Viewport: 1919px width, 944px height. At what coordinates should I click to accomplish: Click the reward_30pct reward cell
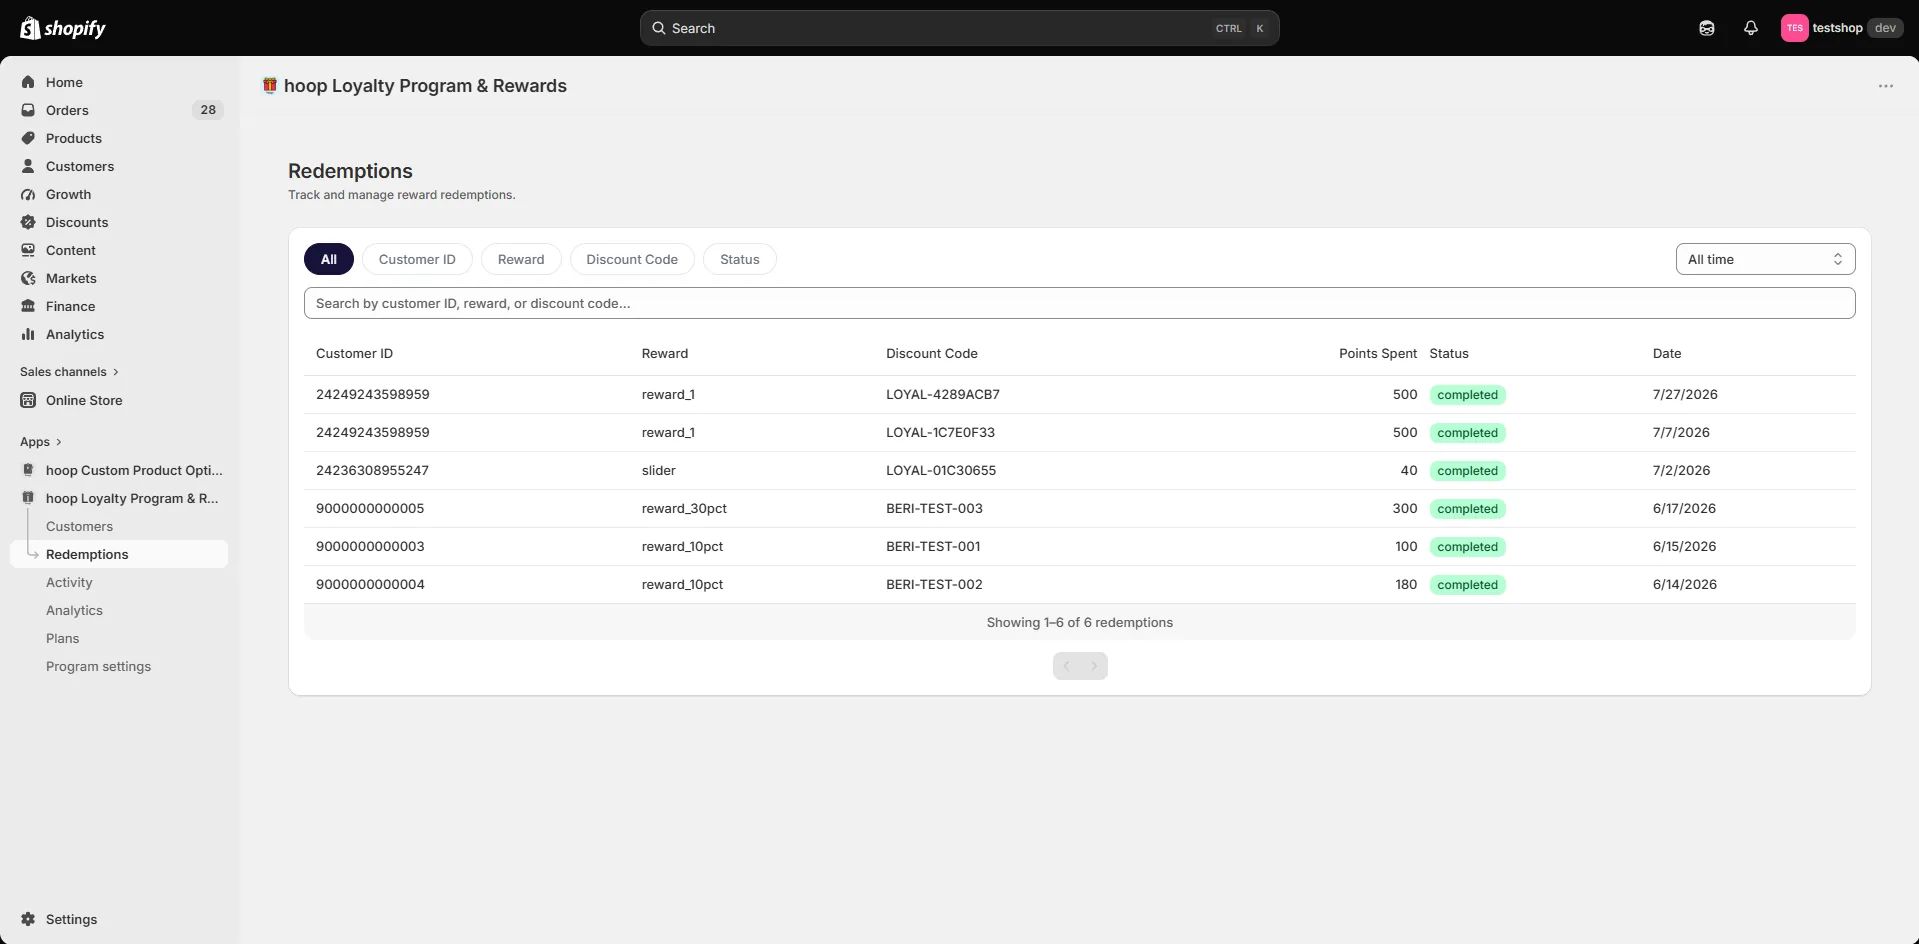tap(684, 509)
